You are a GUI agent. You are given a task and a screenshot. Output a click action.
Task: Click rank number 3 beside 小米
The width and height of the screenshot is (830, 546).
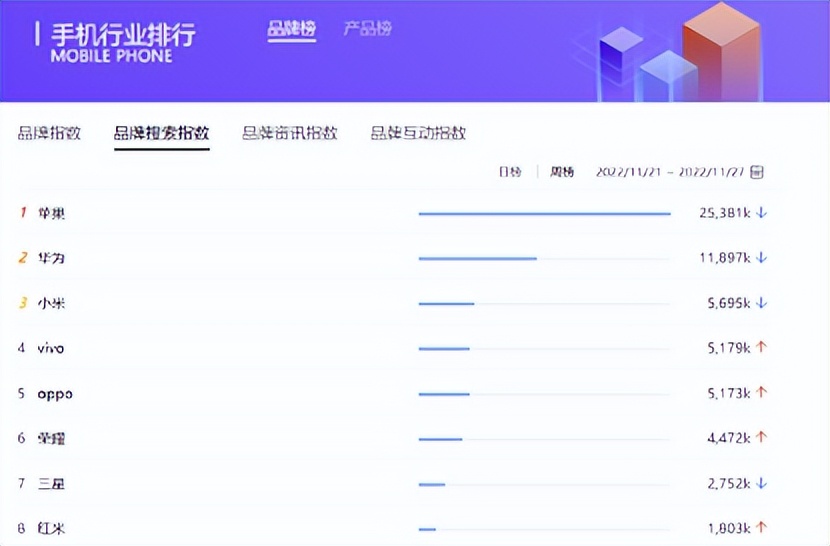click(x=22, y=303)
